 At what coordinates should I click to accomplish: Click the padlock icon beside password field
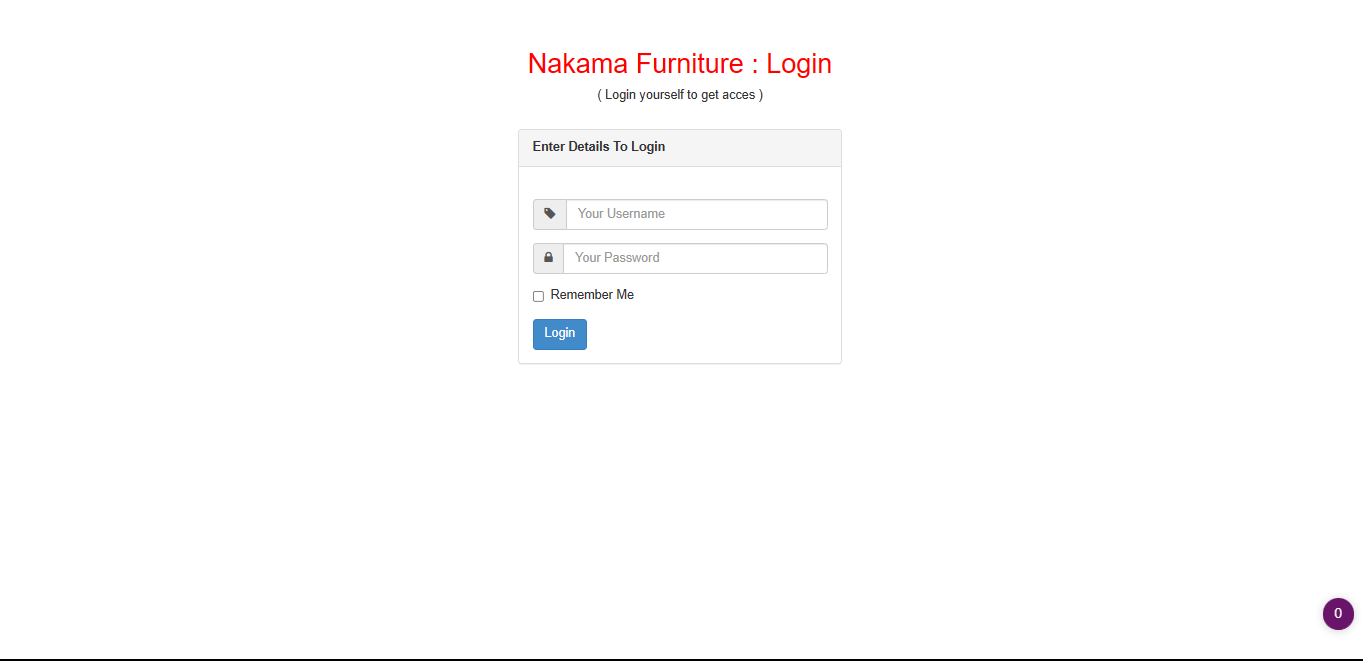click(x=548, y=258)
